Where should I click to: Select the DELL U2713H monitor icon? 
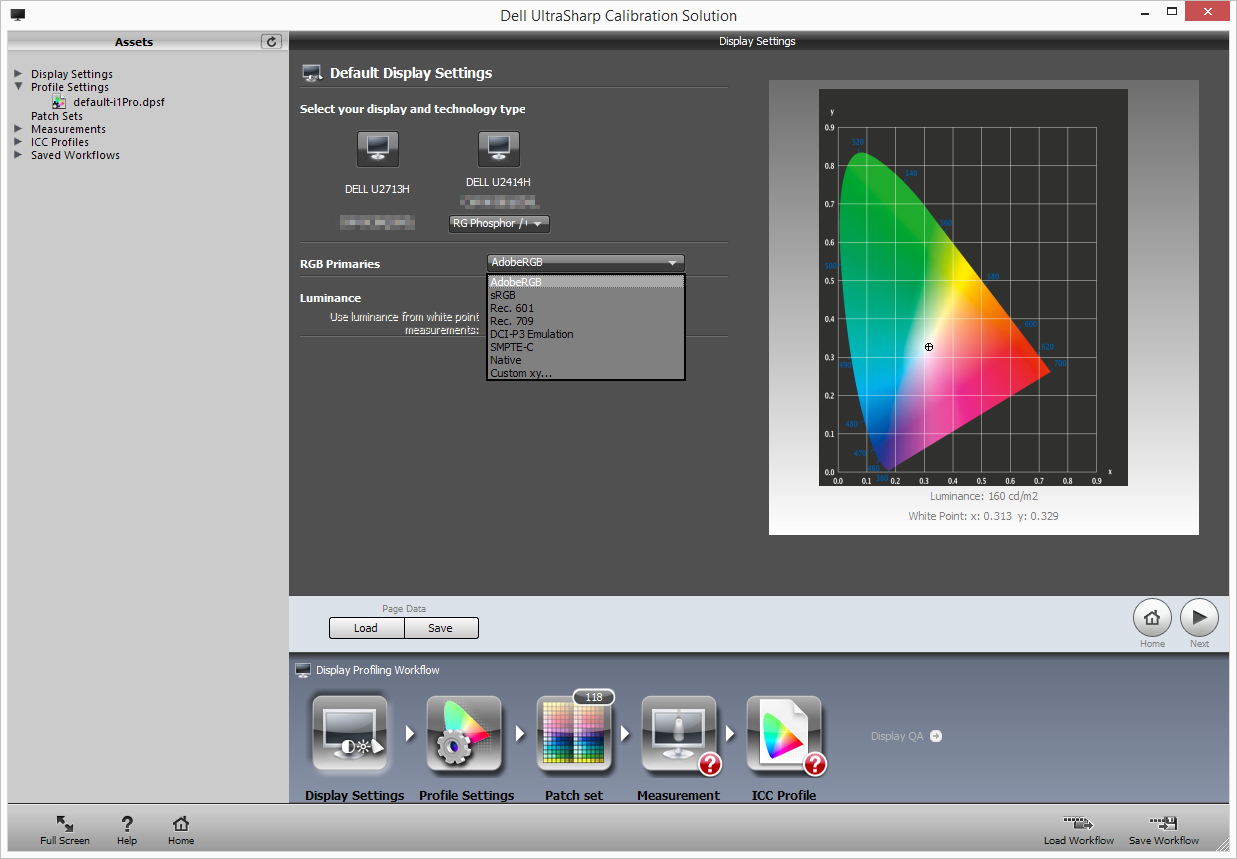(x=378, y=149)
